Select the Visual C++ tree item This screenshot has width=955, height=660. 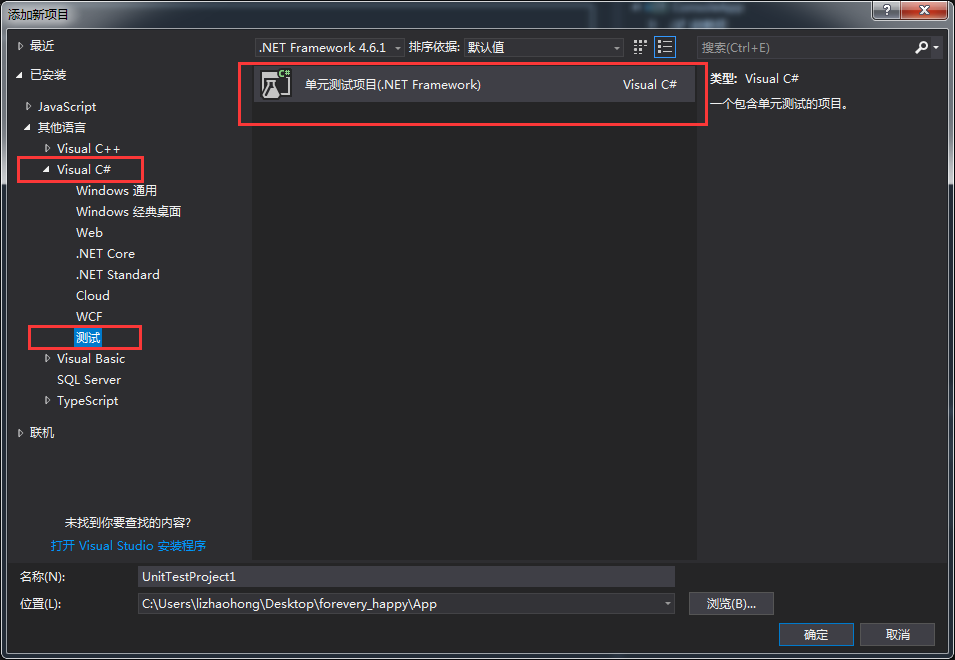88,149
